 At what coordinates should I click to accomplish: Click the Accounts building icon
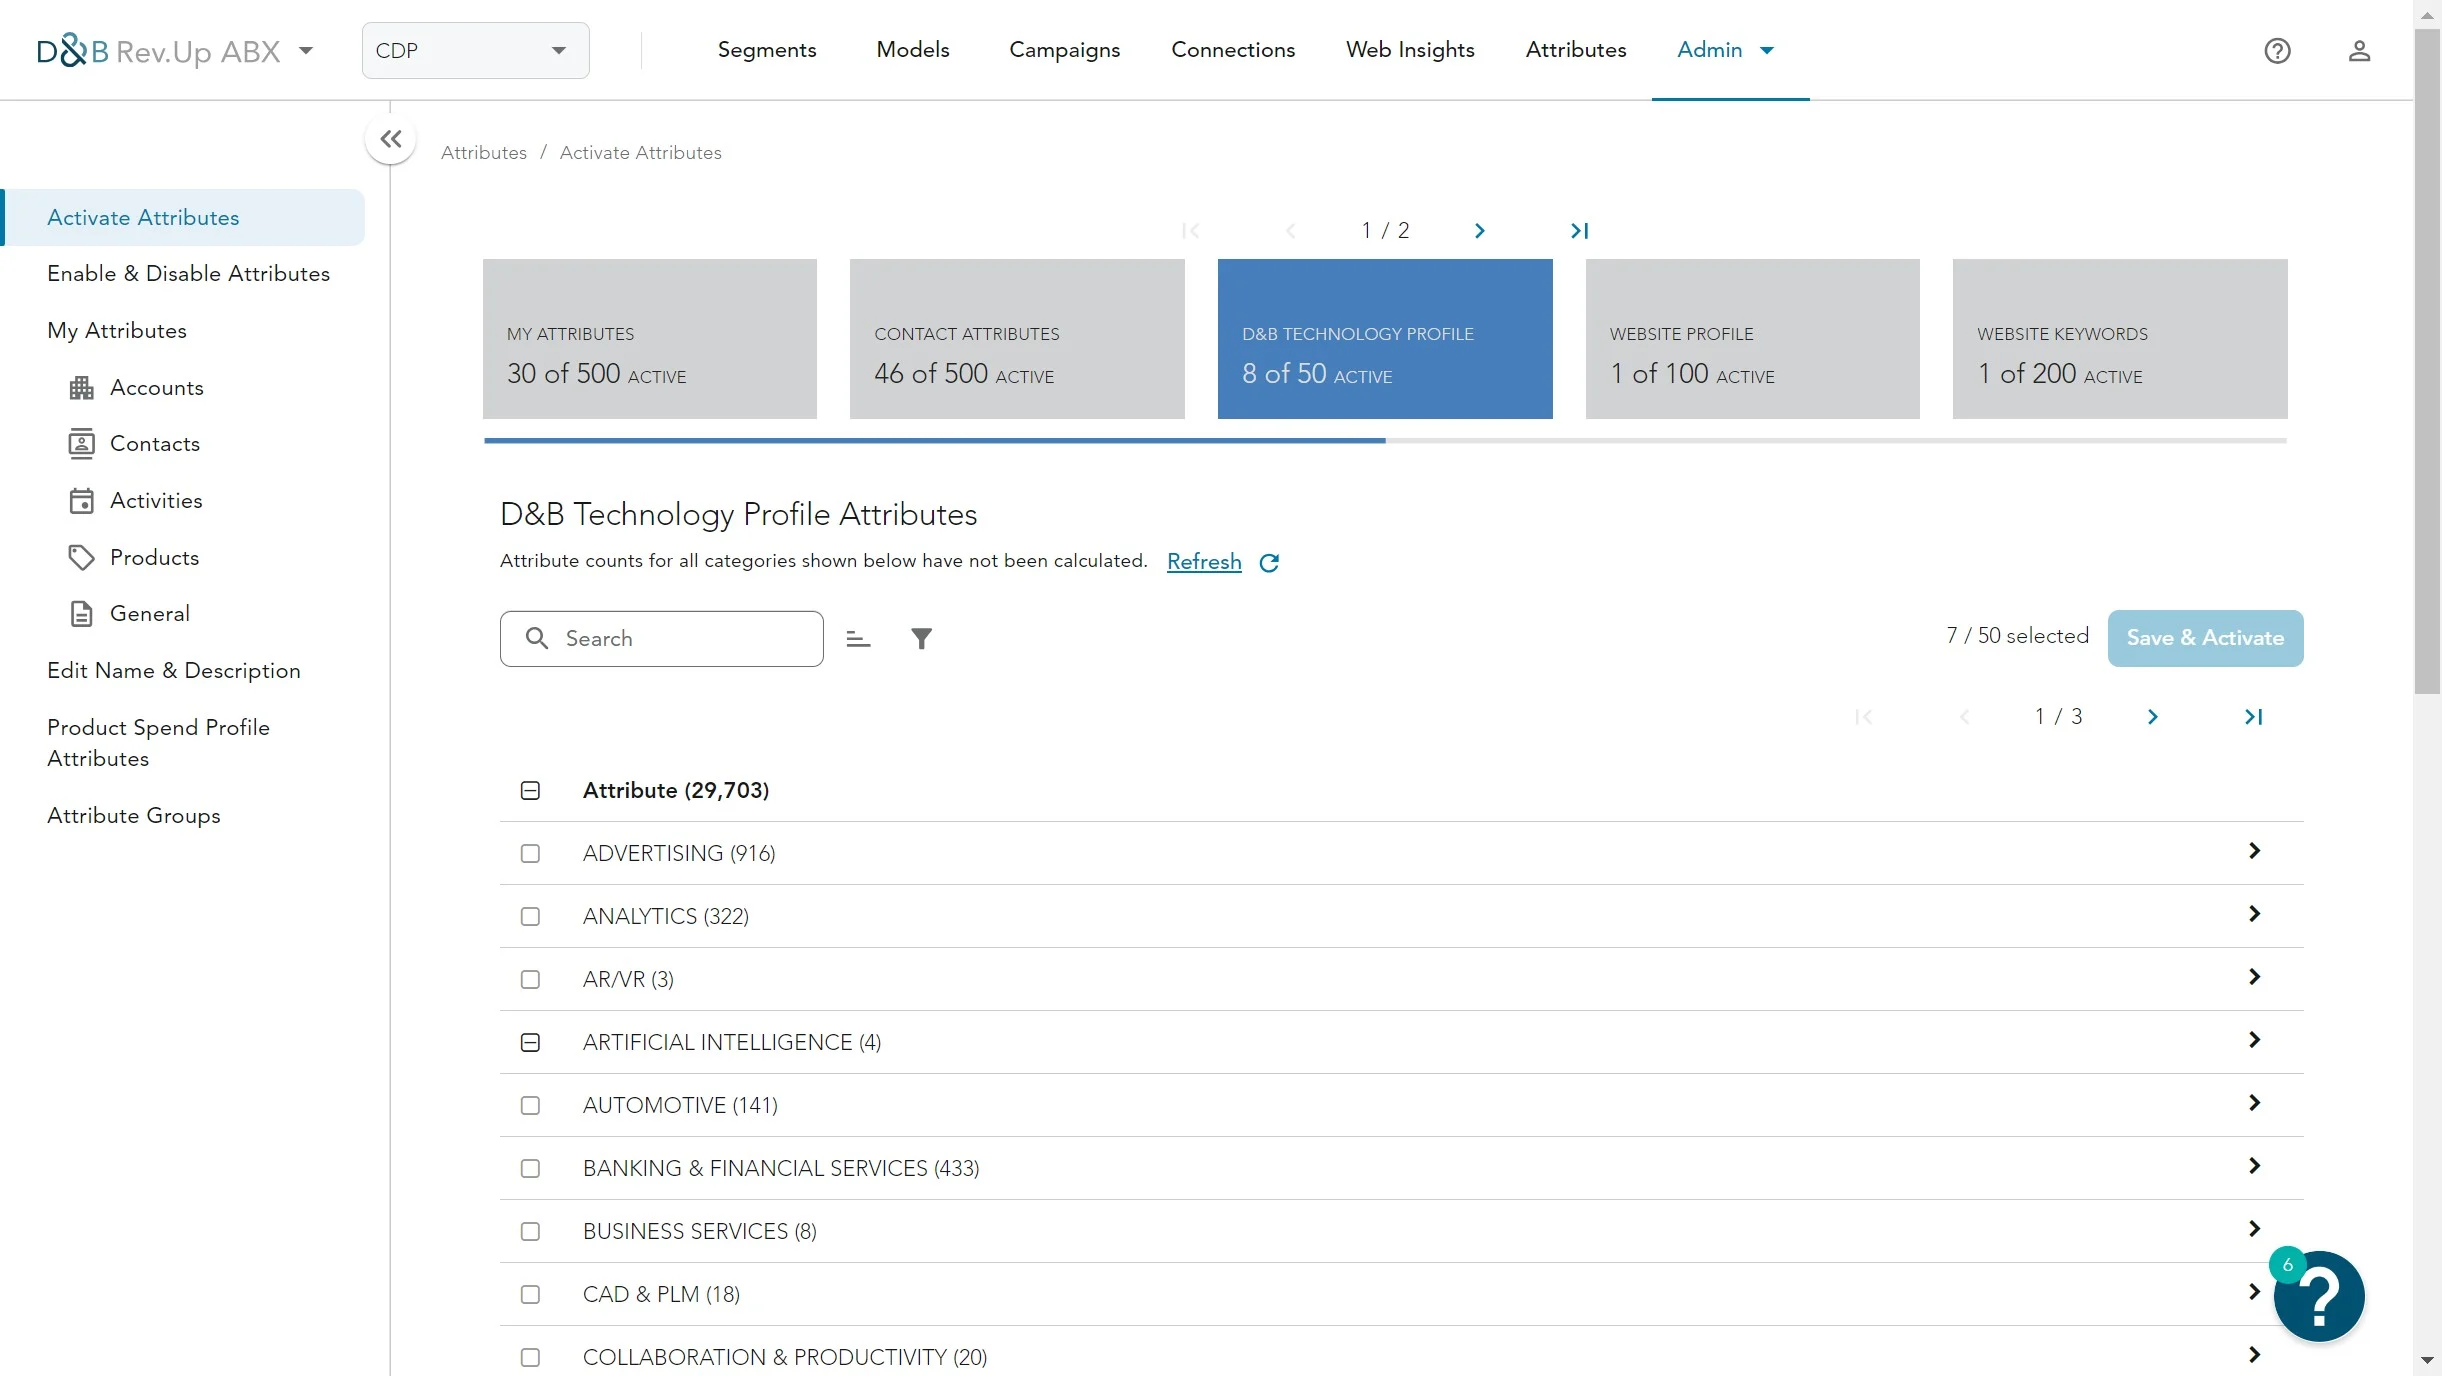coord(81,388)
